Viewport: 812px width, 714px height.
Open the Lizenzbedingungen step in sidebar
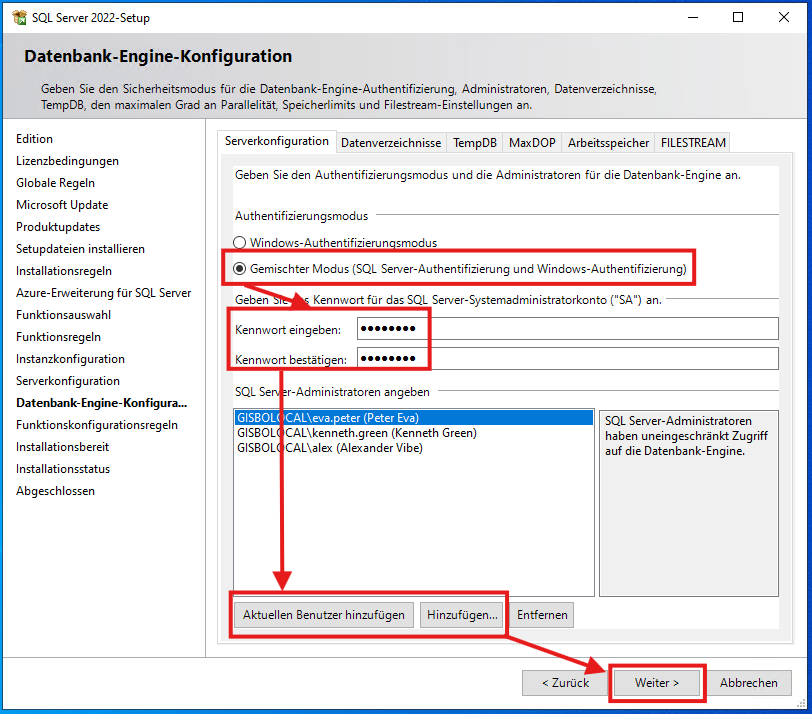tap(67, 160)
